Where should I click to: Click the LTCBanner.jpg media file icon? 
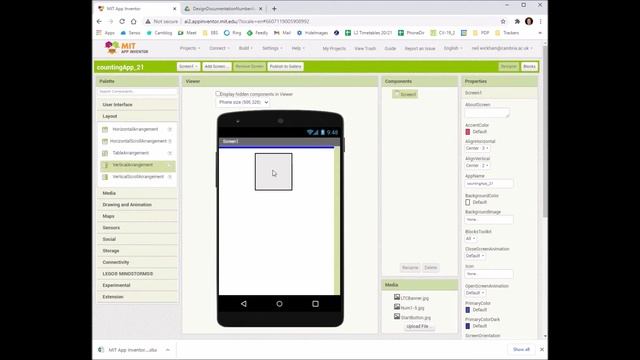click(x=397, y=297)
